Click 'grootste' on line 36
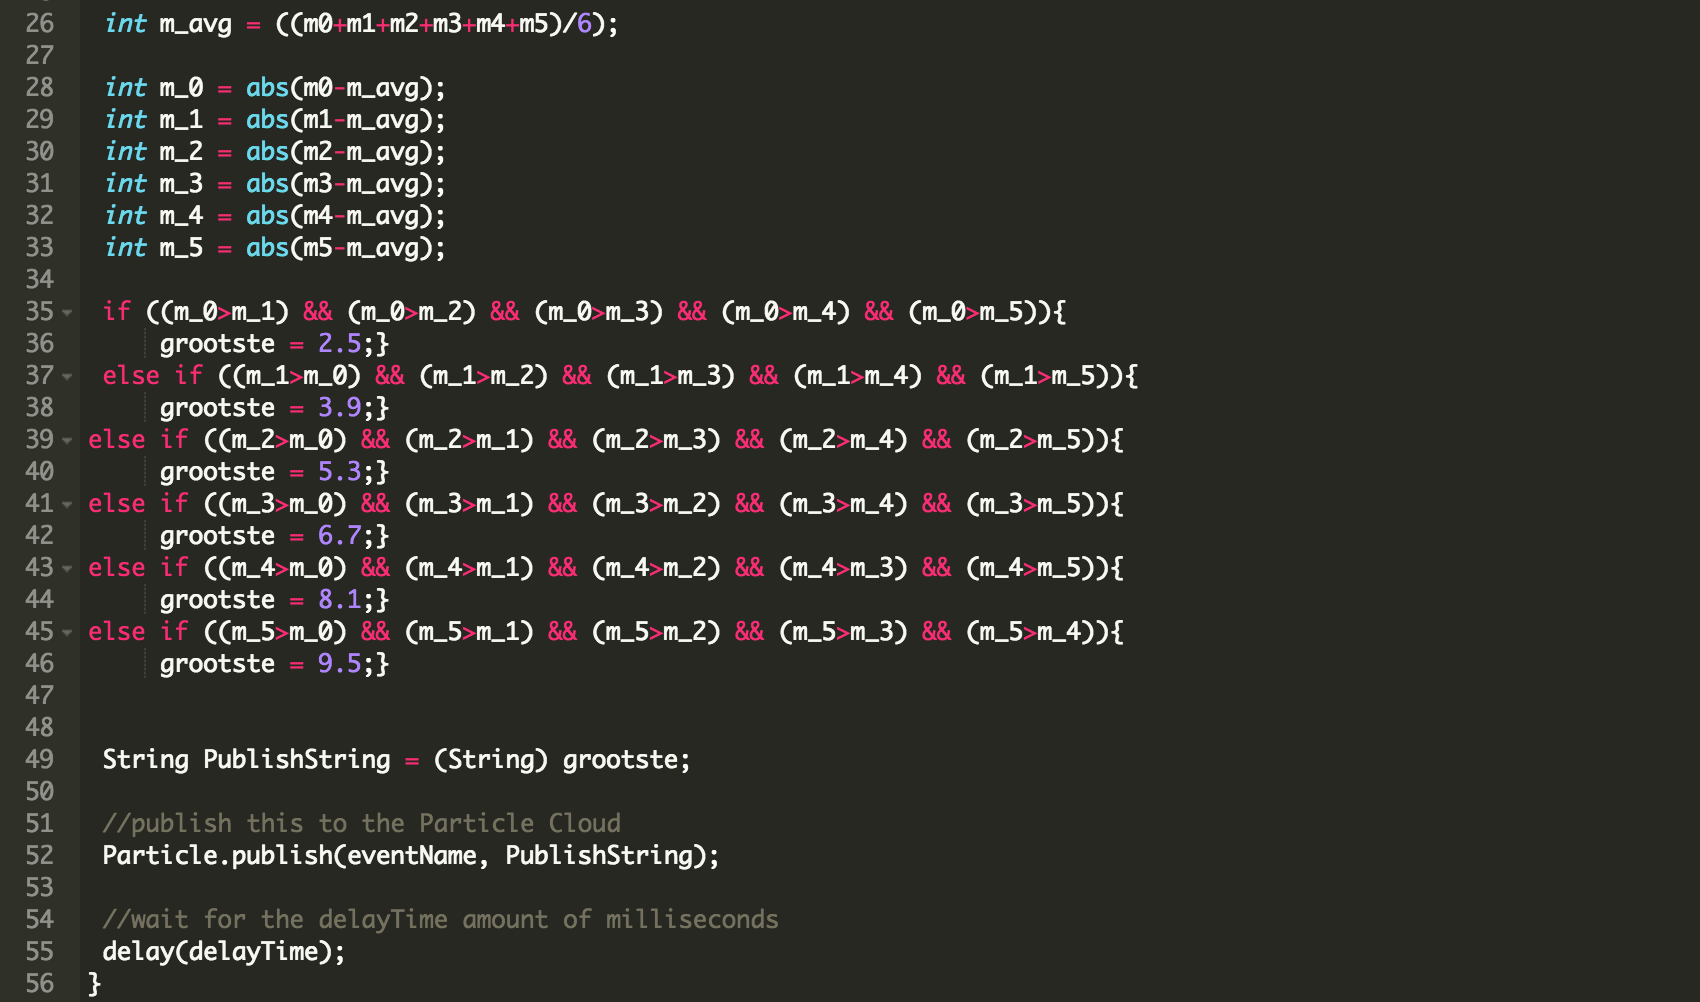 217,344
